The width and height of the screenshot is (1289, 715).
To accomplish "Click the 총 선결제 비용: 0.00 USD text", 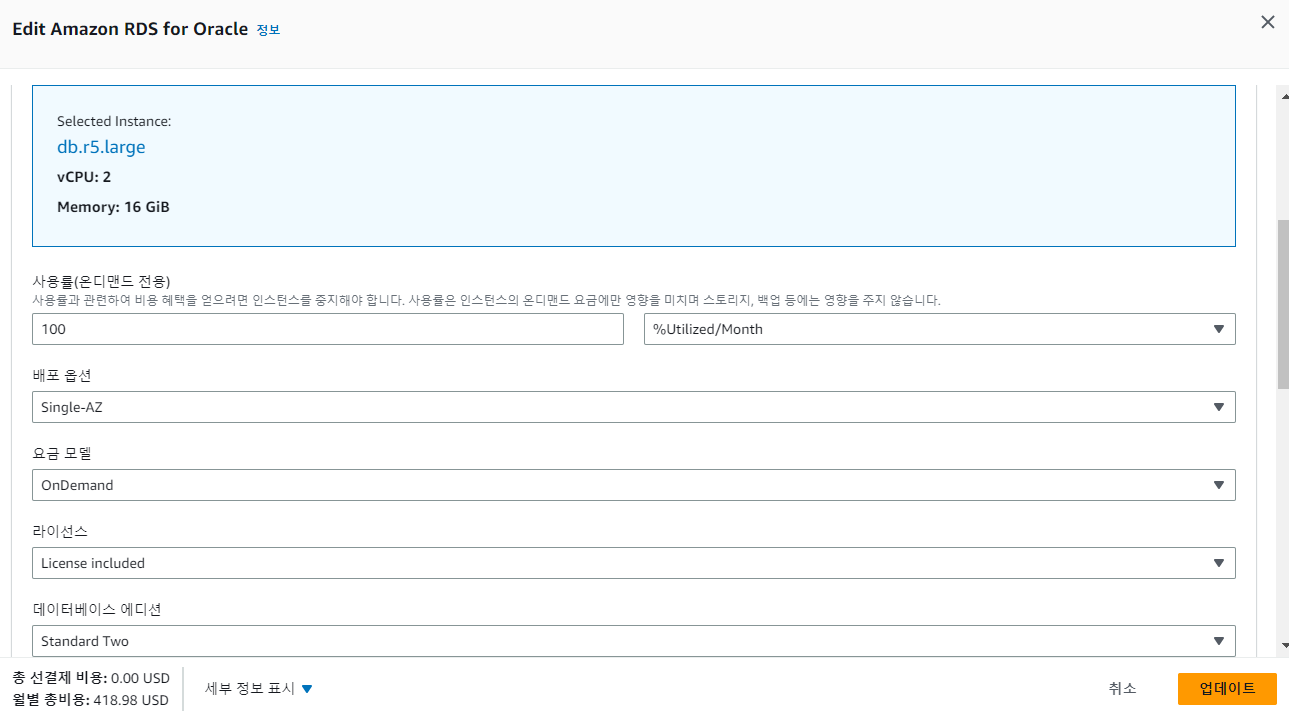I will [x=91, y=678].
